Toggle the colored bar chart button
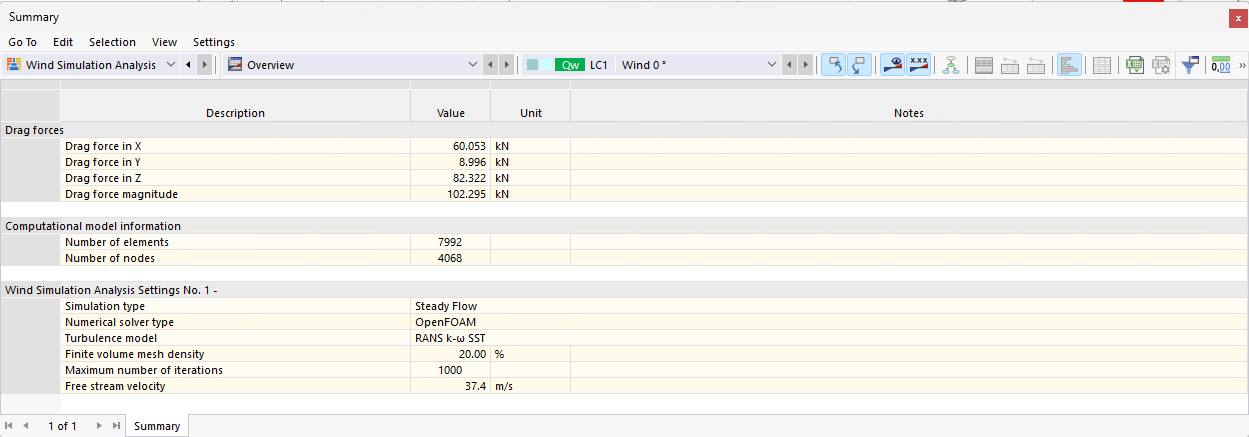Image resolution: width=1249 pixels, height=437 pixels. pyautogui.click(x=1069, y=65)
